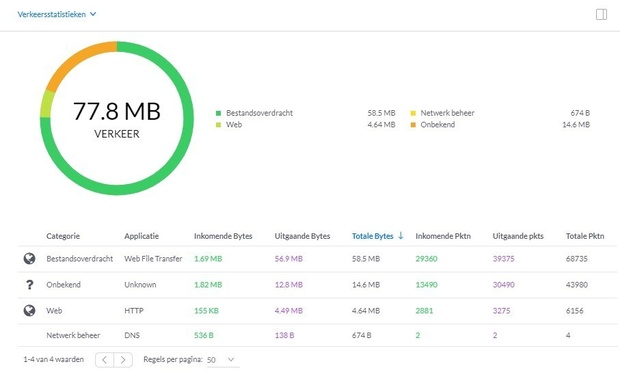The height and width of the screenshot is (388, 620).
Task: Go to next page of results
Action: 123,360
